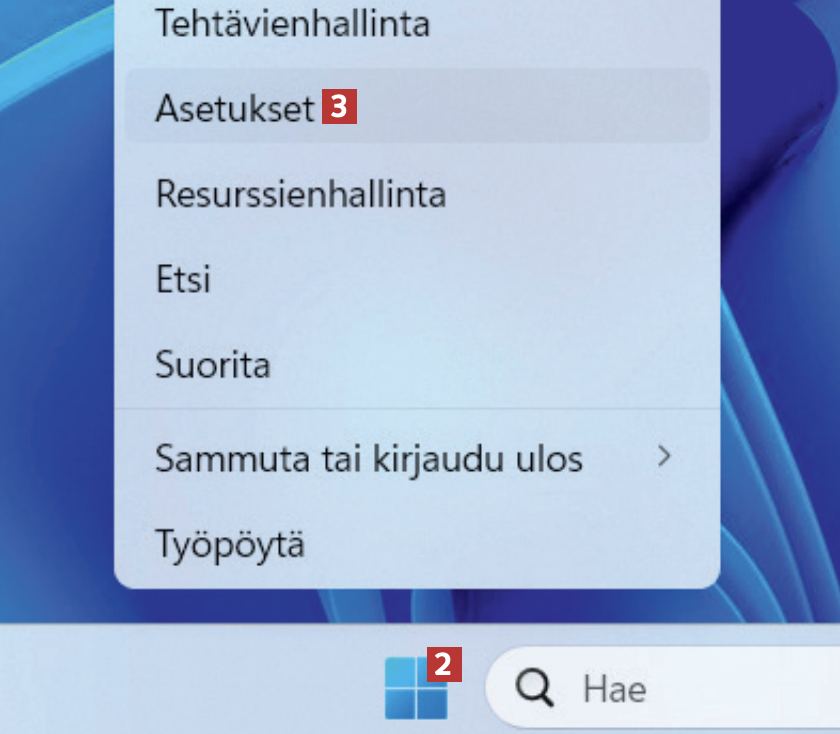This screenshot has width=840, height=734.
Task: Click the red number 2 badge
Action: point(445,663)
